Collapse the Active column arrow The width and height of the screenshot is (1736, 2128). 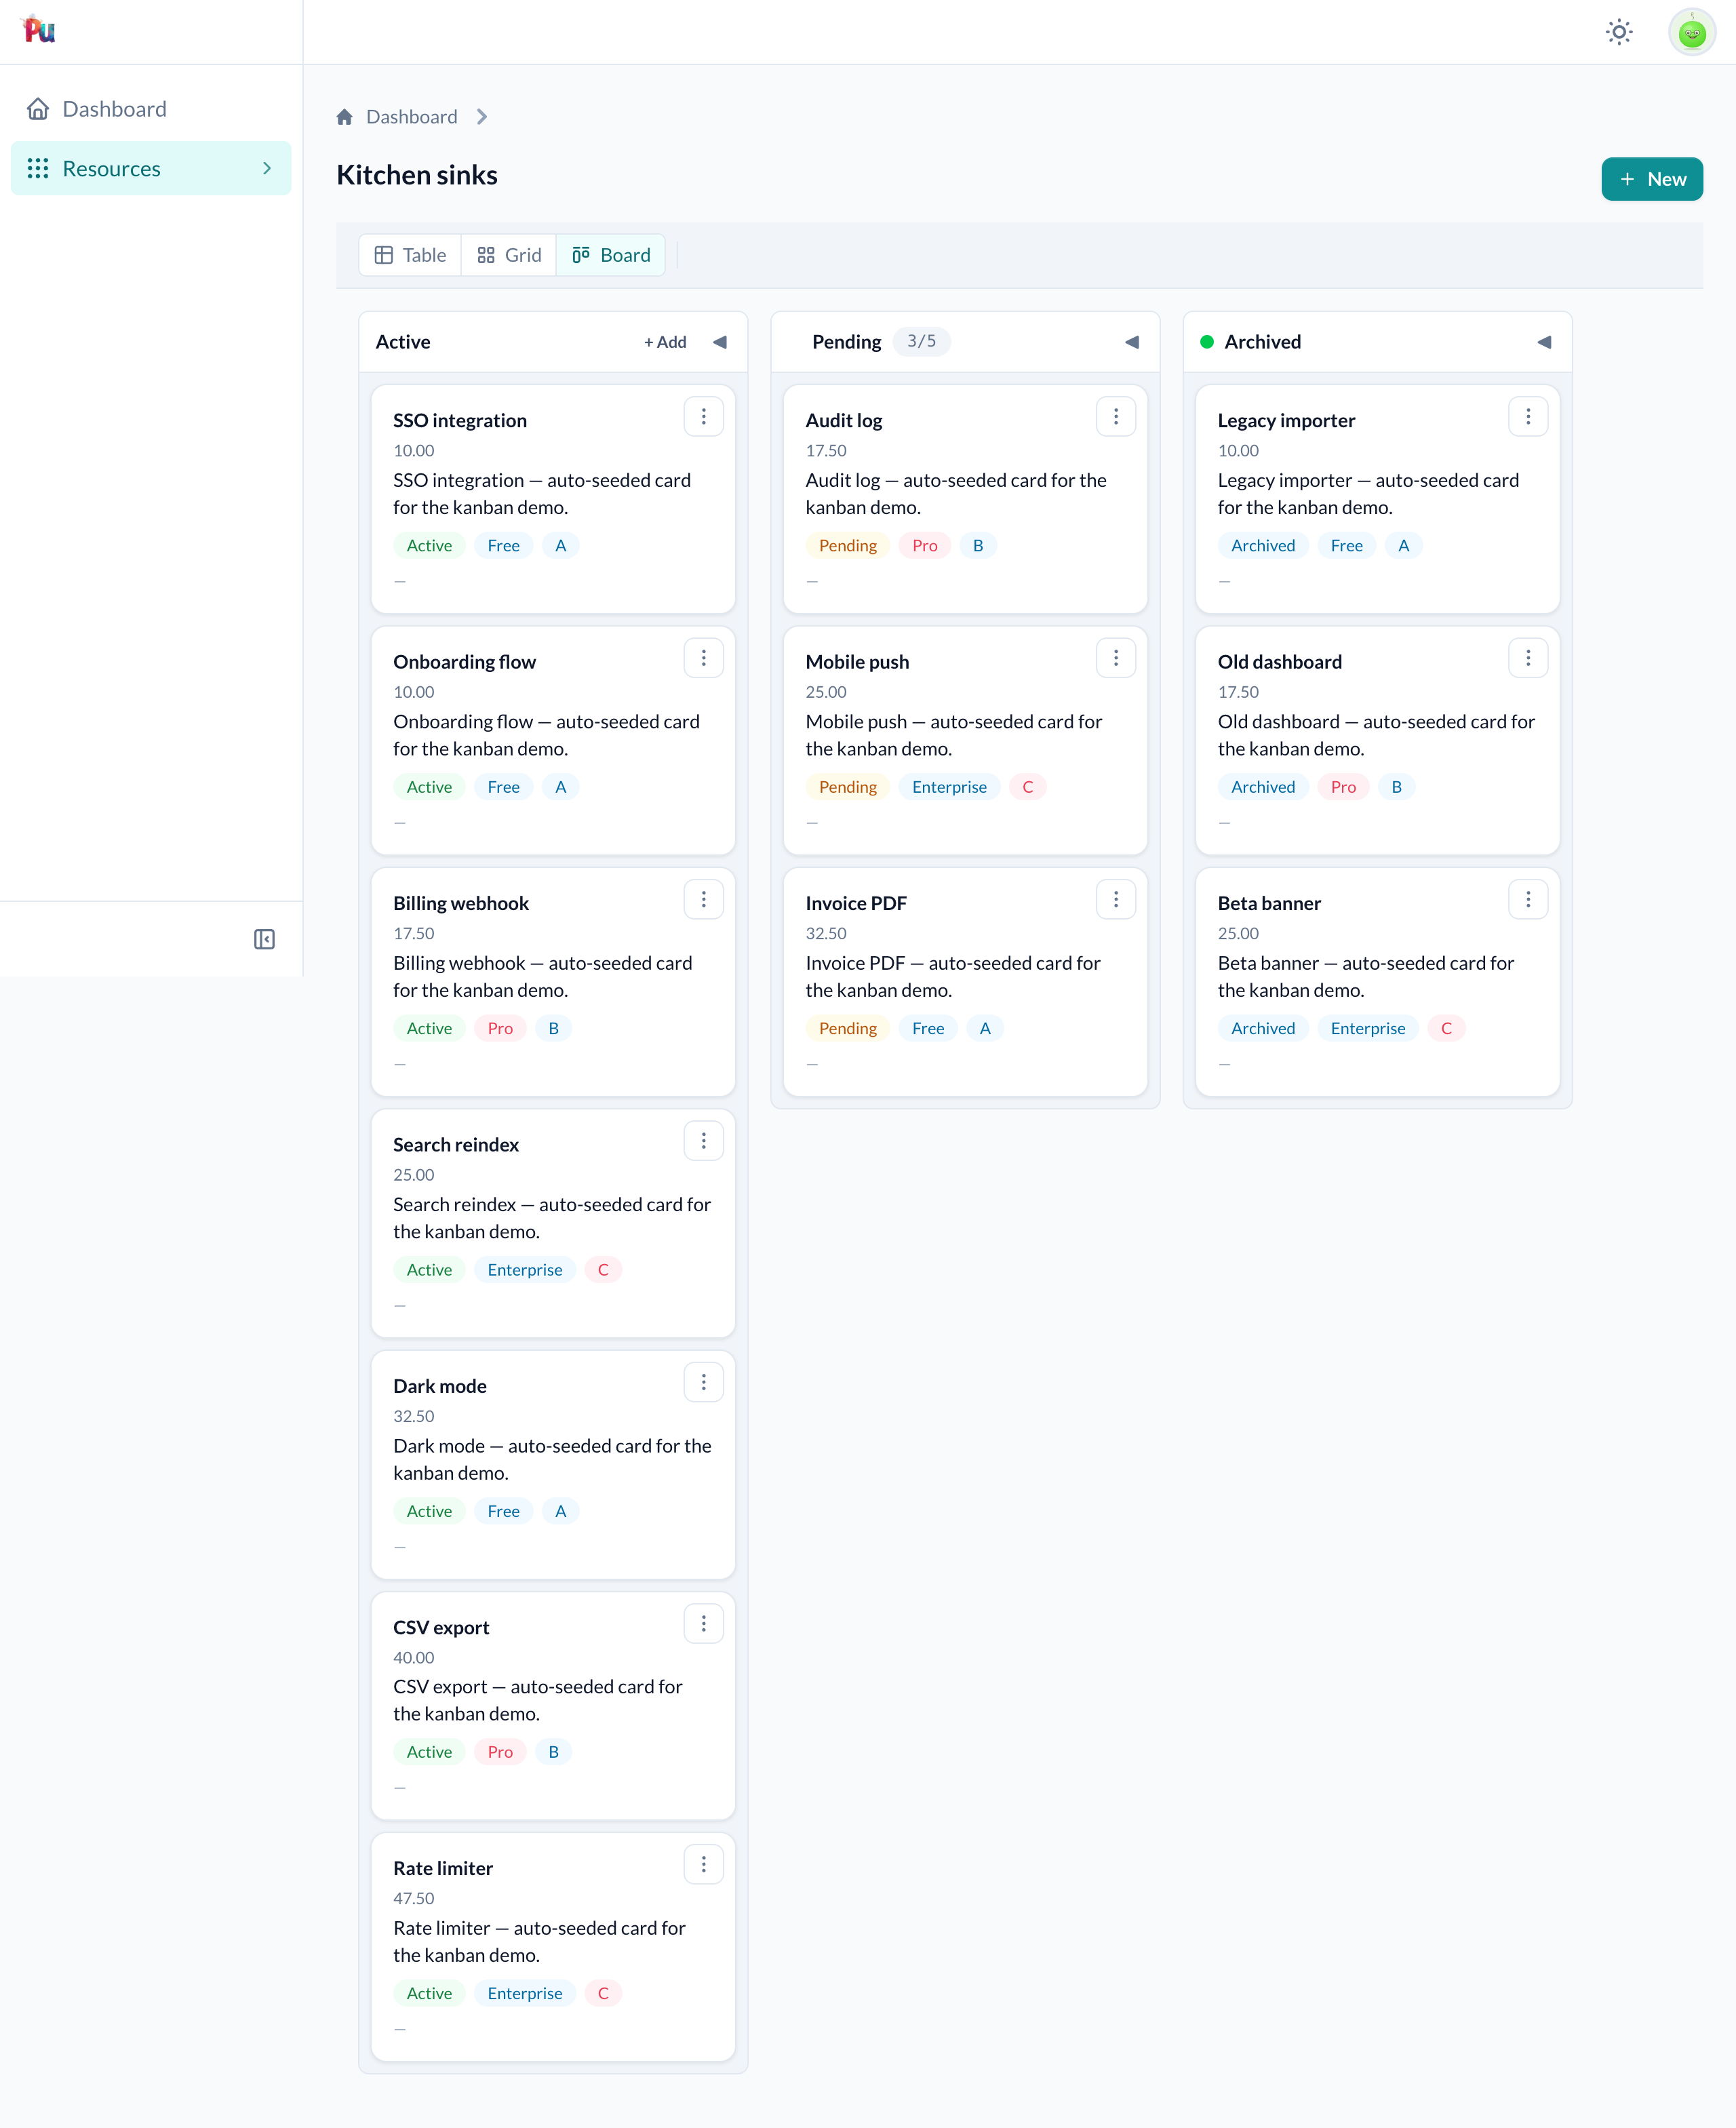pyautogui.click(x=720, y=342)
